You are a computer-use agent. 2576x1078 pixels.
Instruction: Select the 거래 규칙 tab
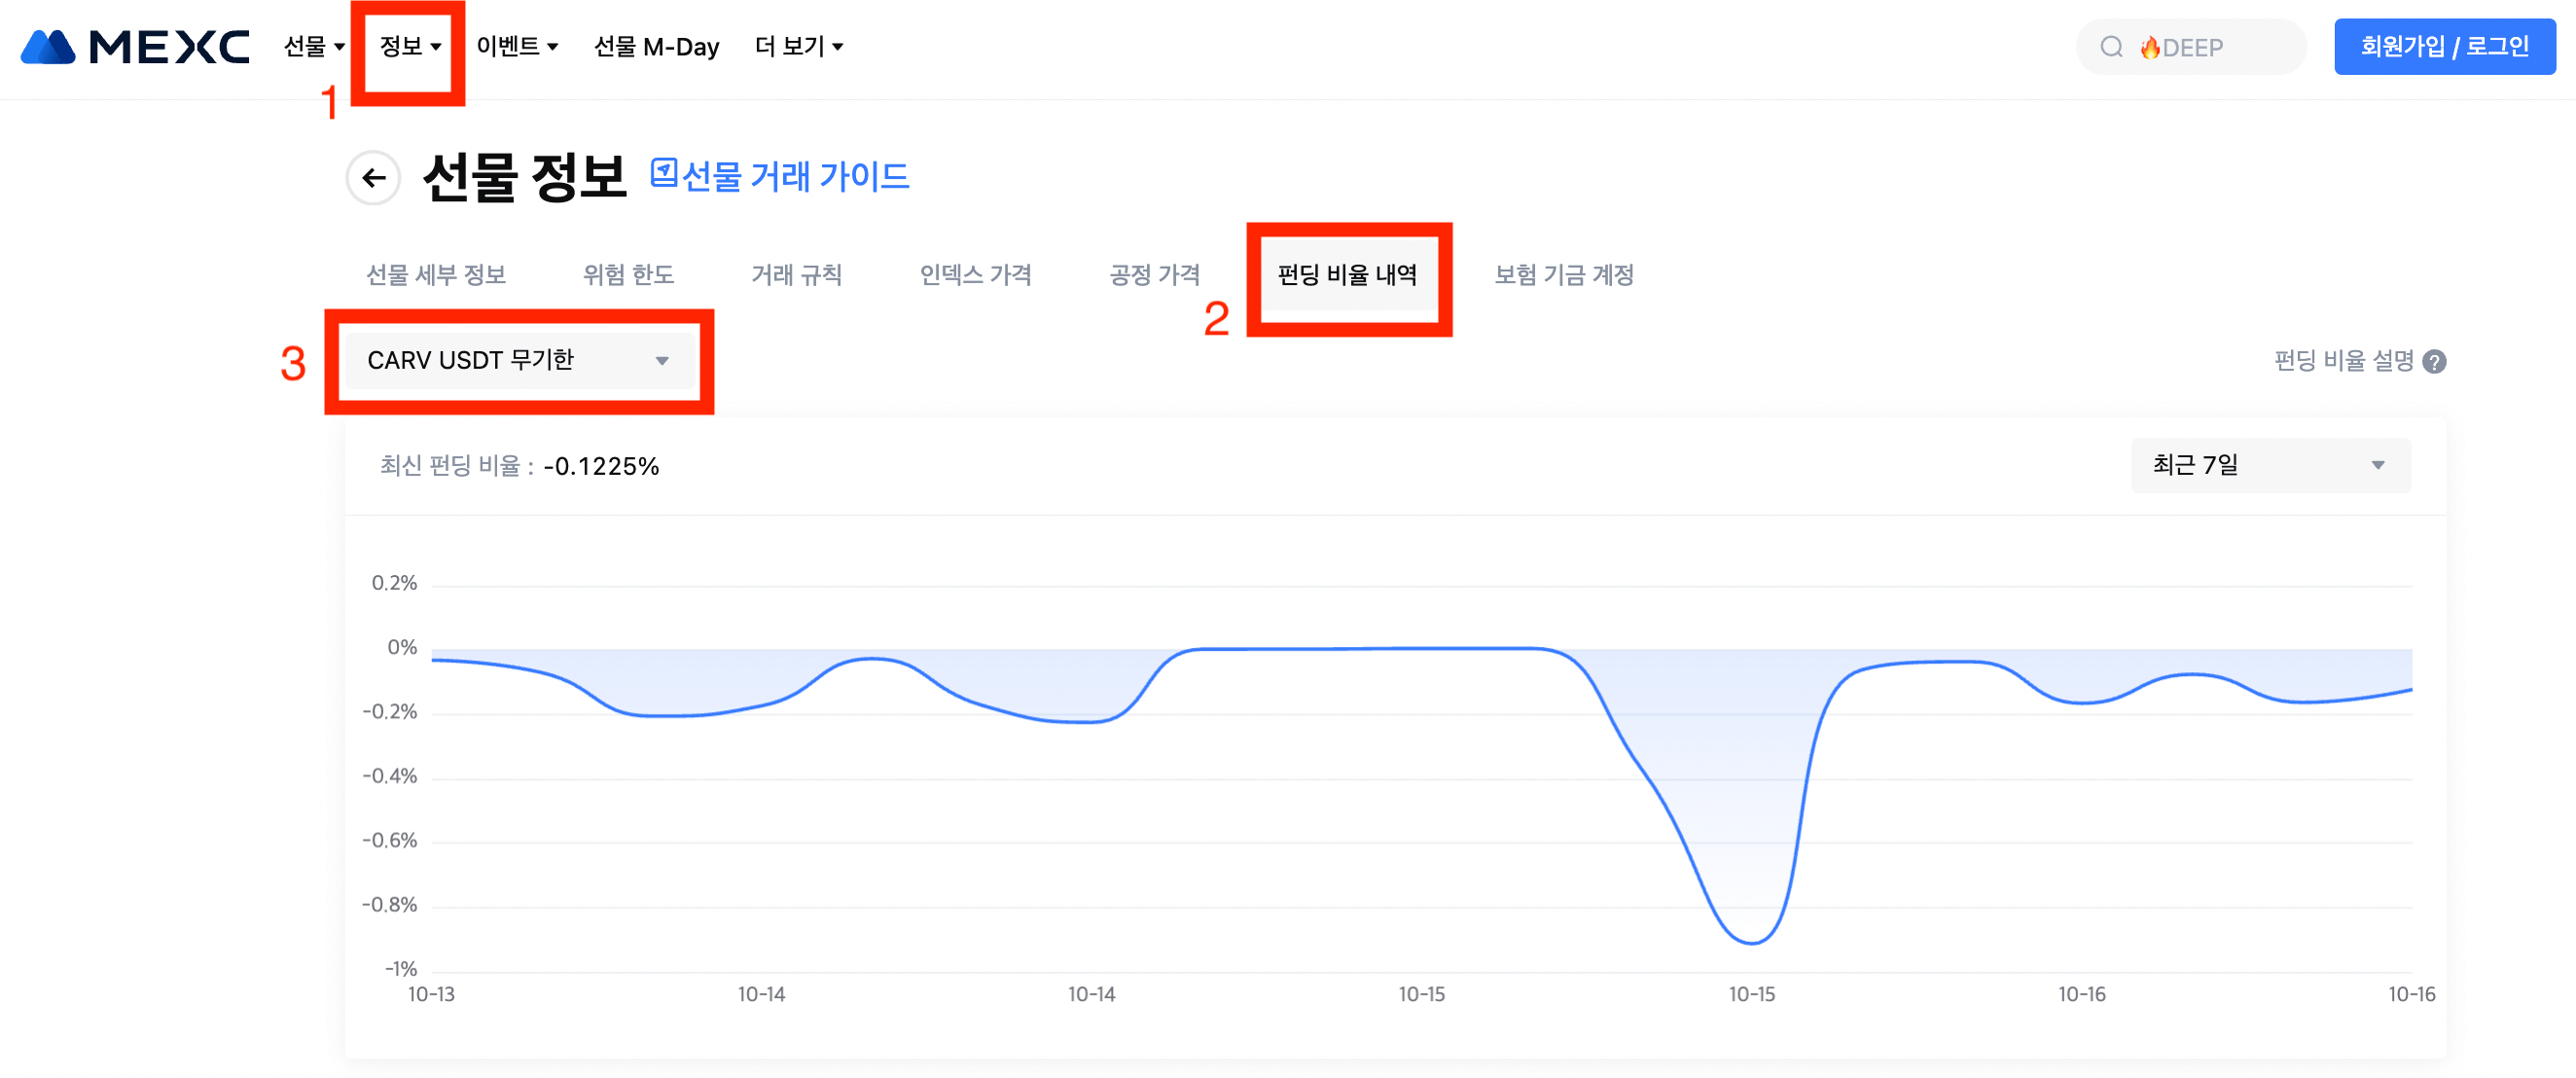click(796, 275)
